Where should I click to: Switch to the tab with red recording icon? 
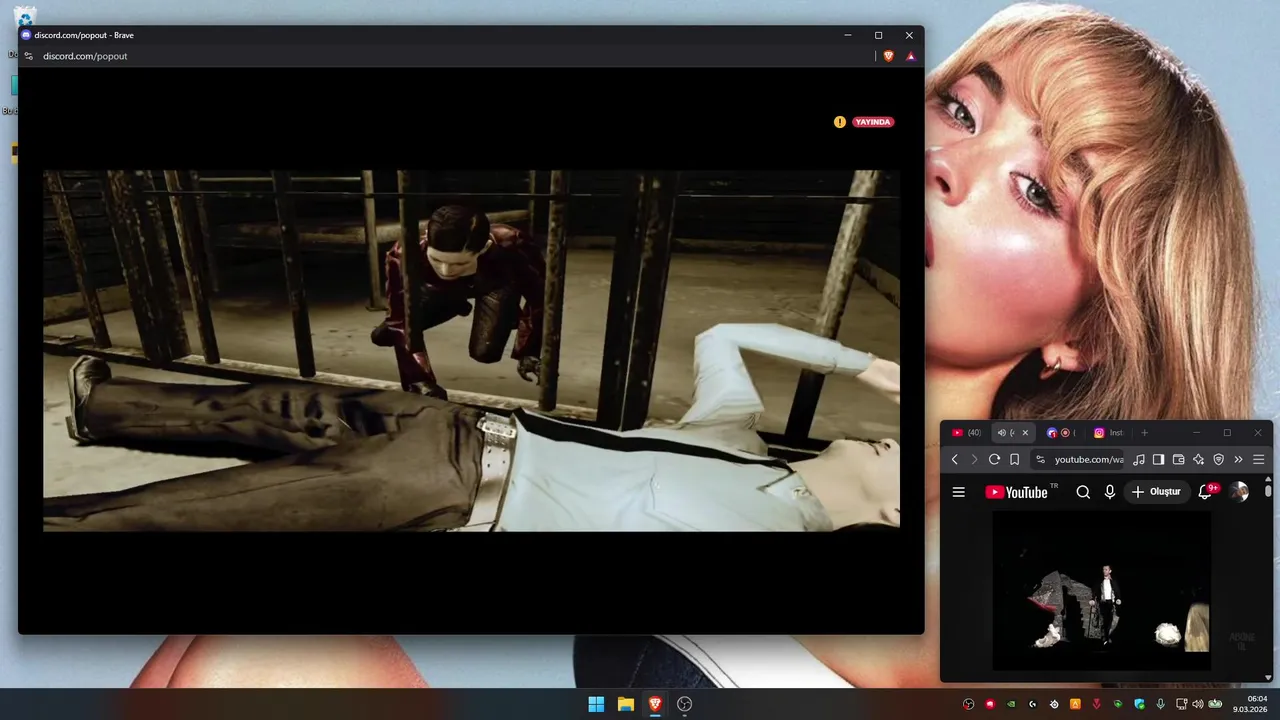1060,433
